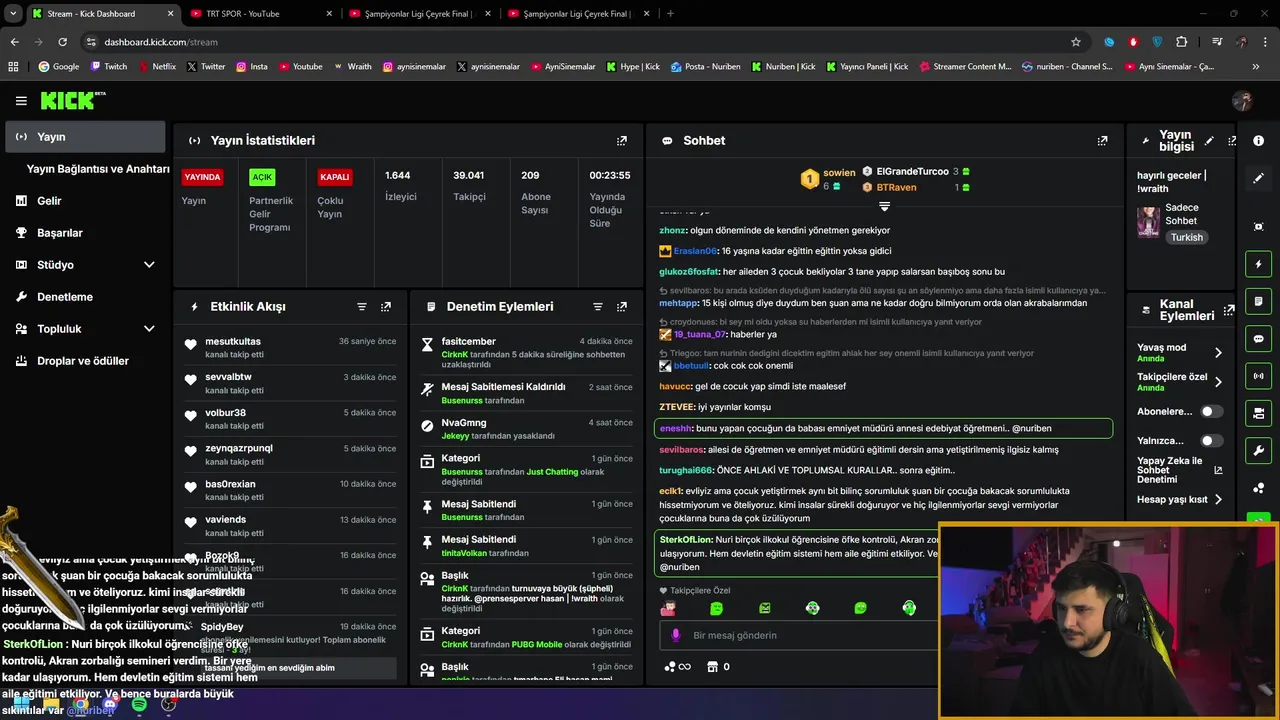The image size is (1280, 720).
Task: Go to Yayın in the sidebar
Action: pyautogui.click(x=85, y=137)
